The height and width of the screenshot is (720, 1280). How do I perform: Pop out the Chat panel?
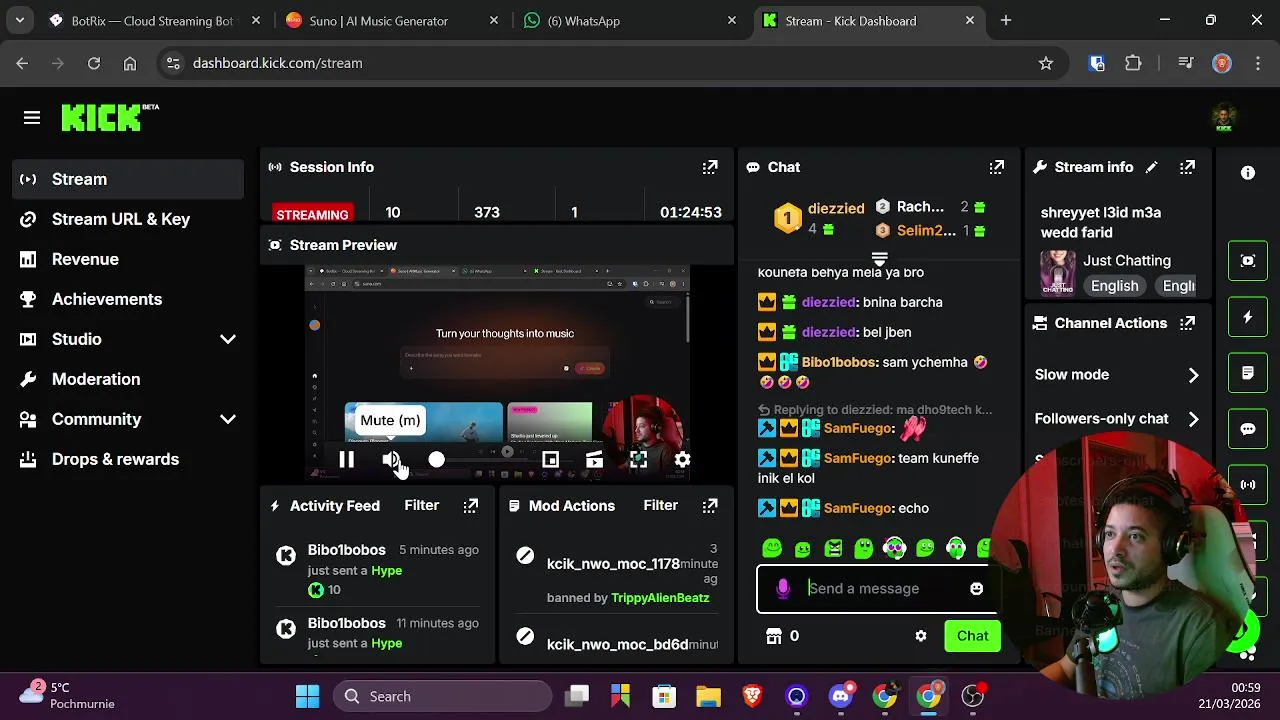[997, 167]
